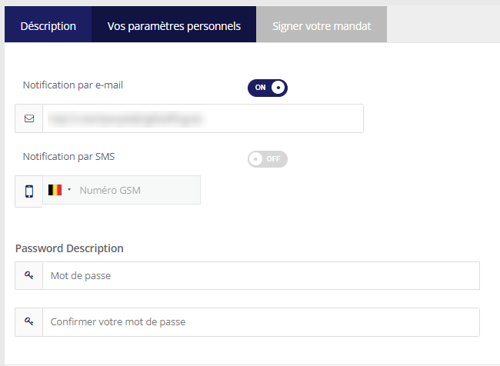Click the ON text in email toggle
This screenshot has width=500, height=366.
(260, 88)
